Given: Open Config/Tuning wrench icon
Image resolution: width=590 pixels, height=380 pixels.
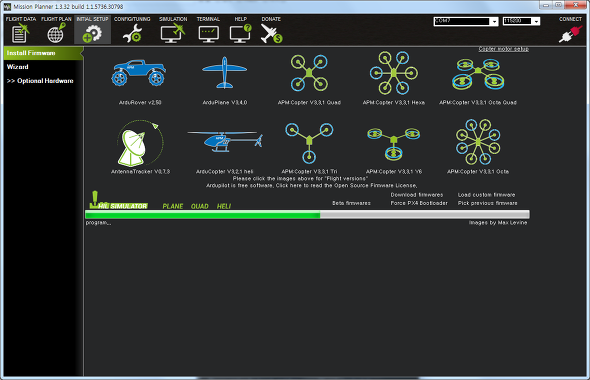Looking at the screenshot, I should point(132,33).
